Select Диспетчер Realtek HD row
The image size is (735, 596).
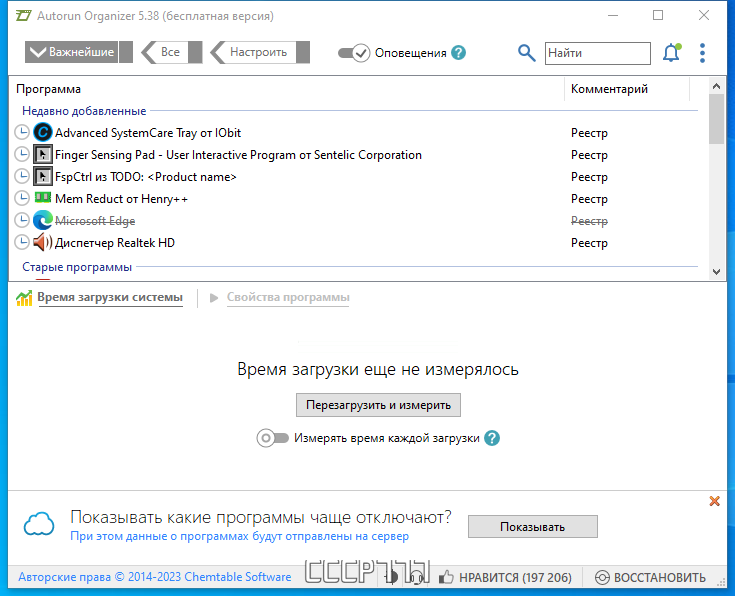(x=356, y=243)
